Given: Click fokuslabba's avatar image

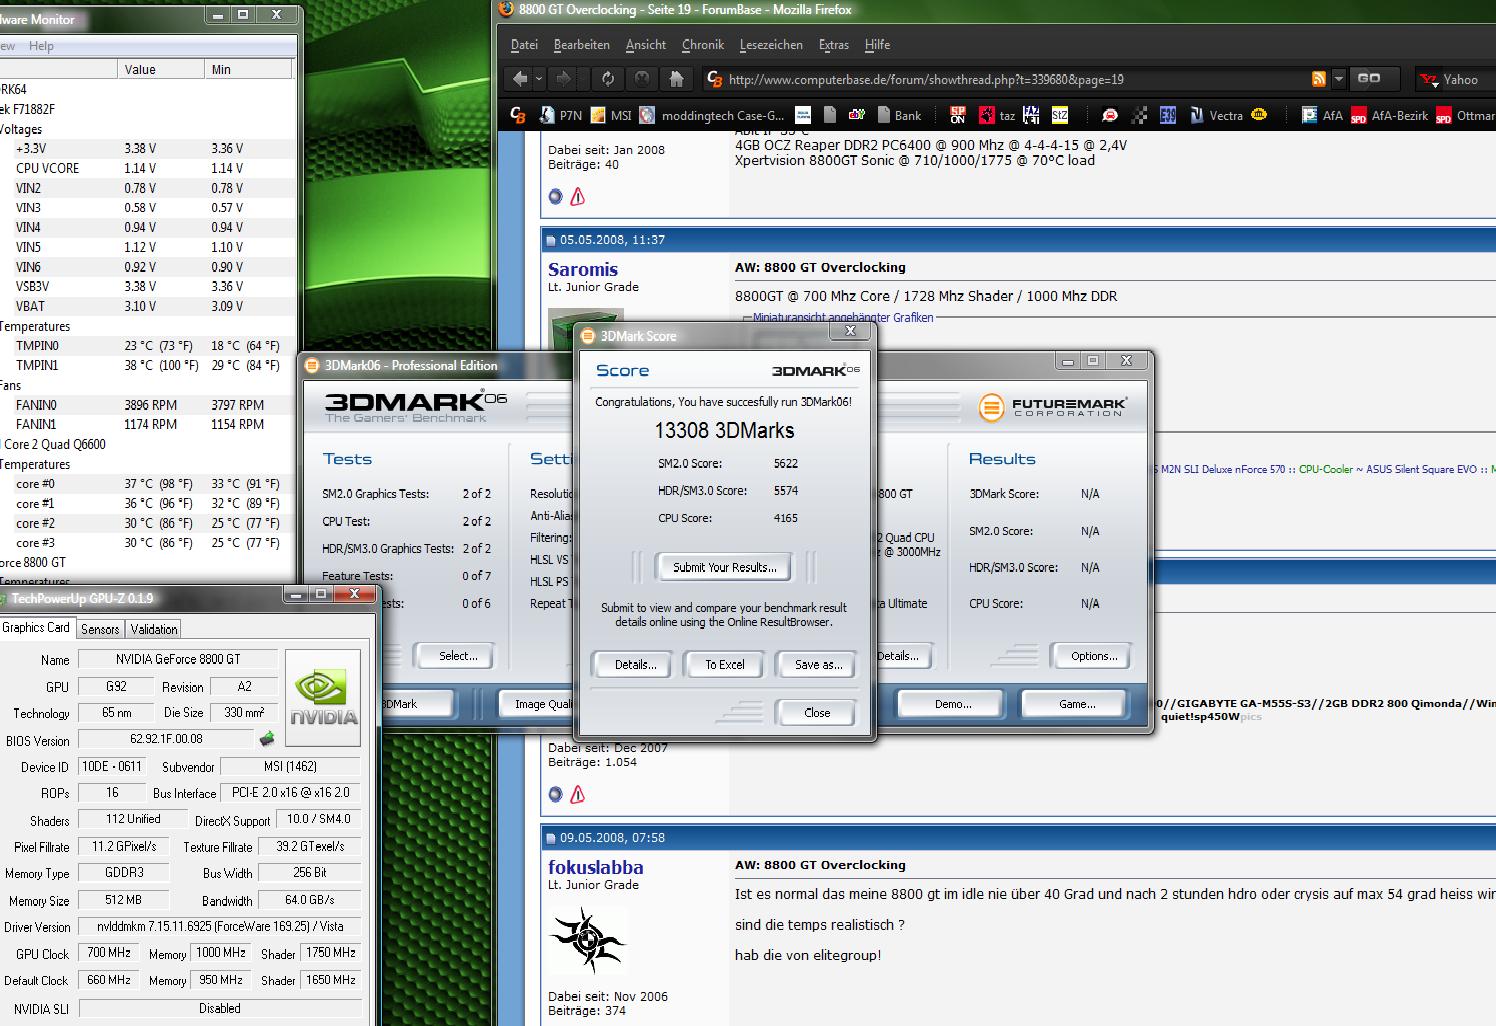Looking at the screenshot, I should click(588, 941).
